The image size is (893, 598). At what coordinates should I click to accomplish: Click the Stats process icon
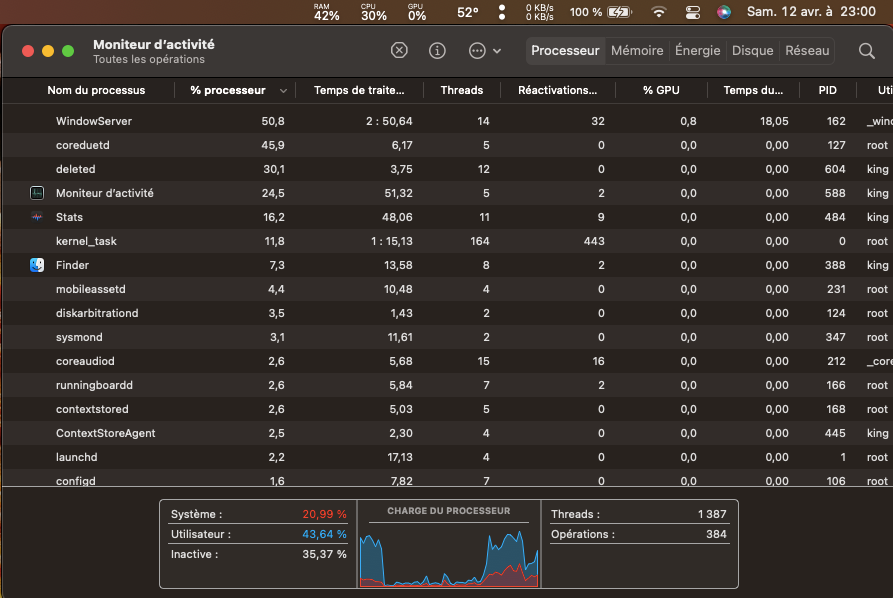click(x=37, y=217)
